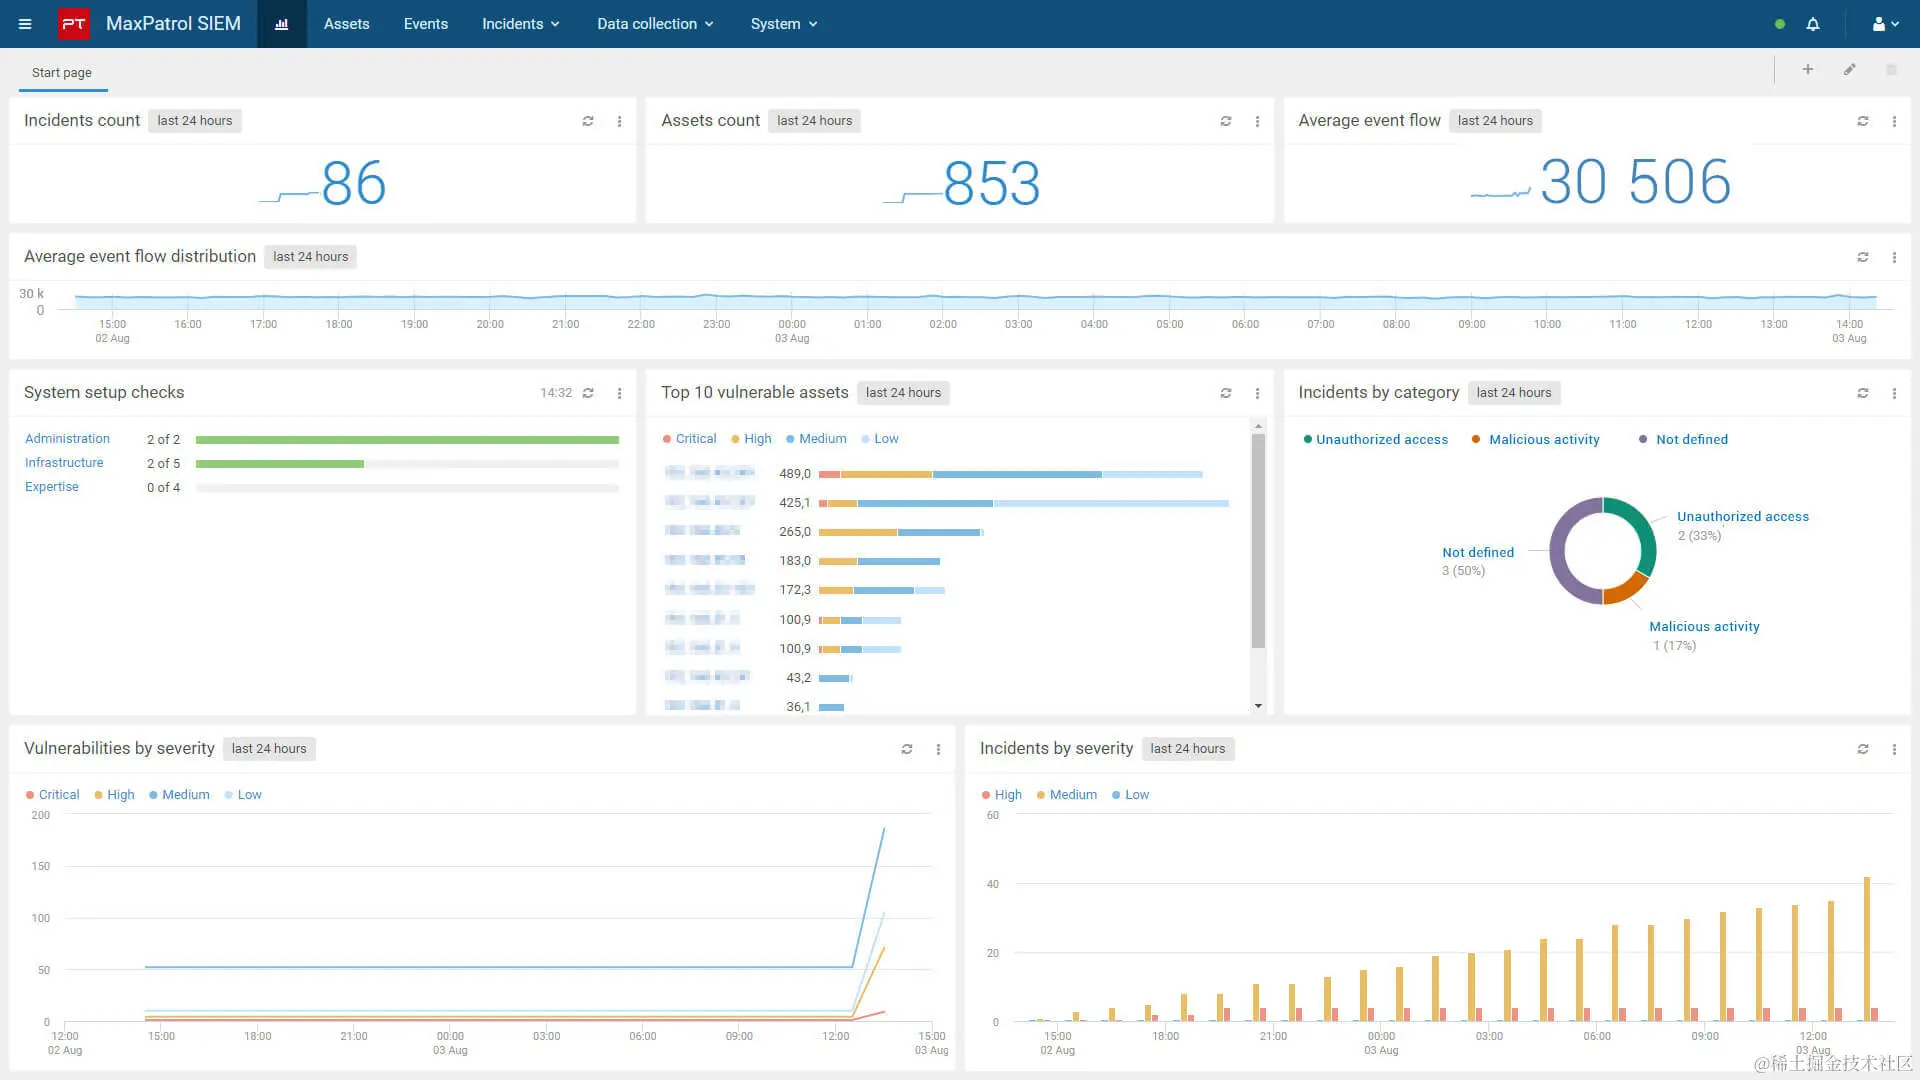Open the user account dropdown
This screenshot has height=1080, width=1920.
tap(1885, 24)
